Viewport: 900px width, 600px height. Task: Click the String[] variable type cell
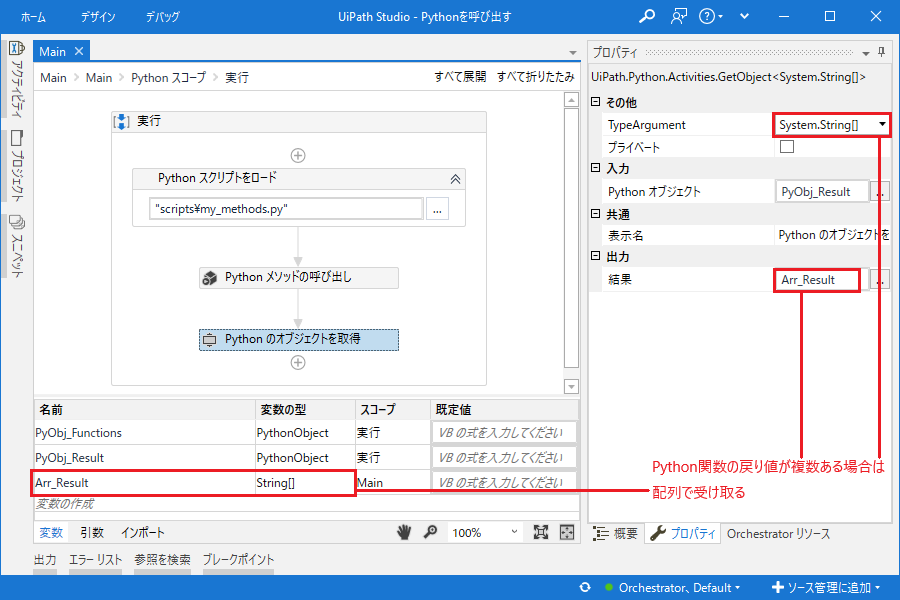tap(305, 483)
